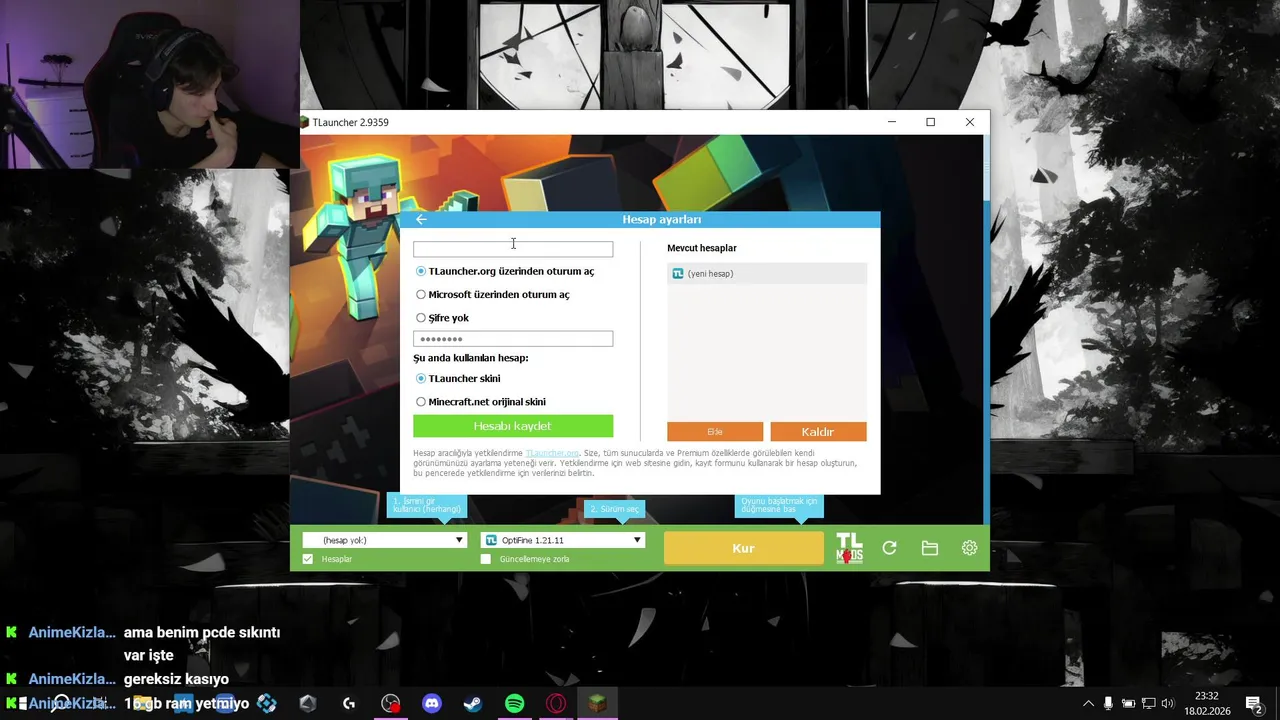Image resolution: width=1280 pixels, height=720 pixels.
Task: Open Opera GX from the taskbar
Action: click(x=555, y=704)
